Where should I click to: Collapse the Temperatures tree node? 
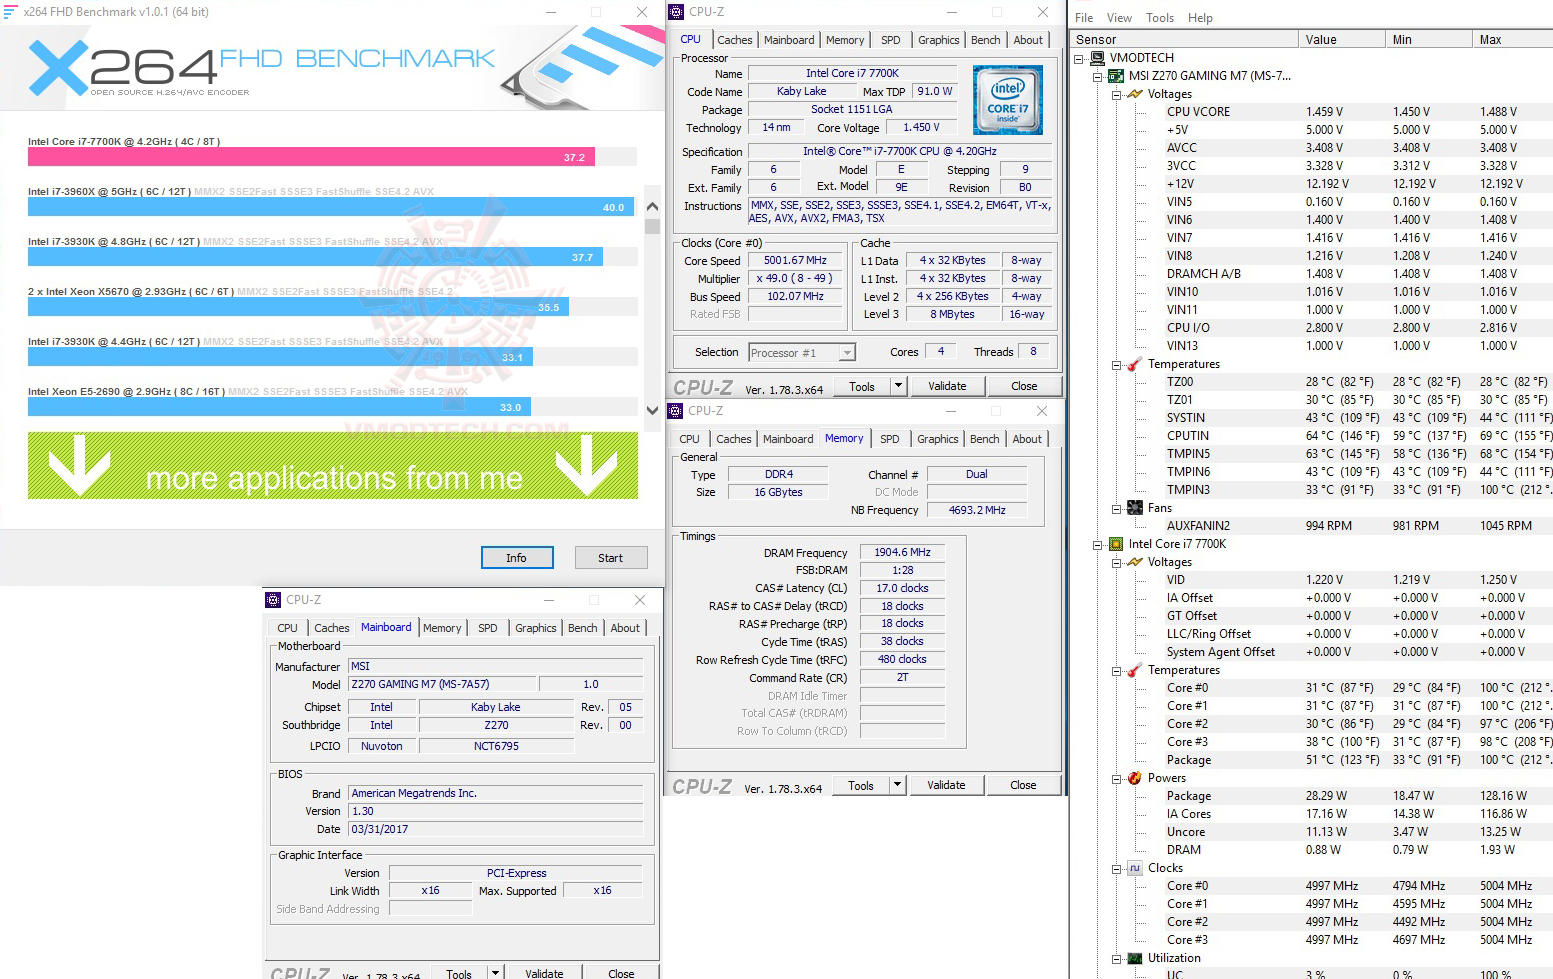(1115, 363)
